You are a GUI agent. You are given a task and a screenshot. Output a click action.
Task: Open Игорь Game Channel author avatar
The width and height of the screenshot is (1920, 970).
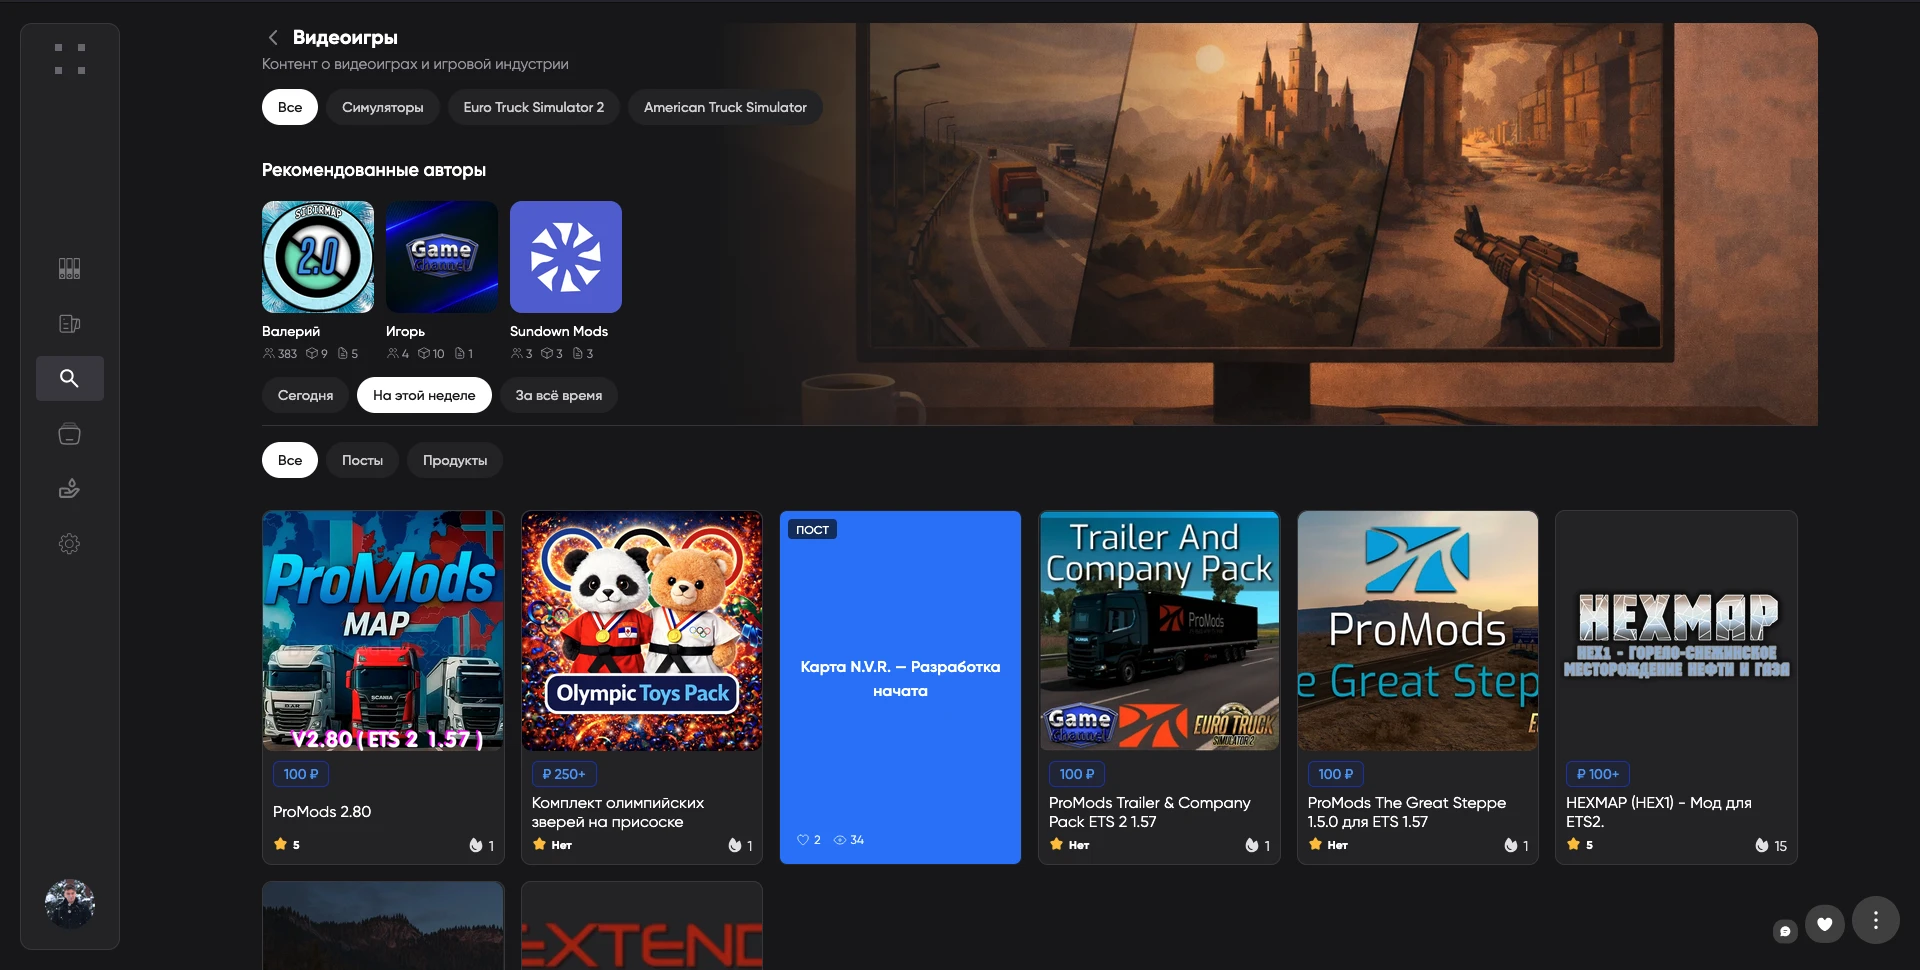[442, 257]
